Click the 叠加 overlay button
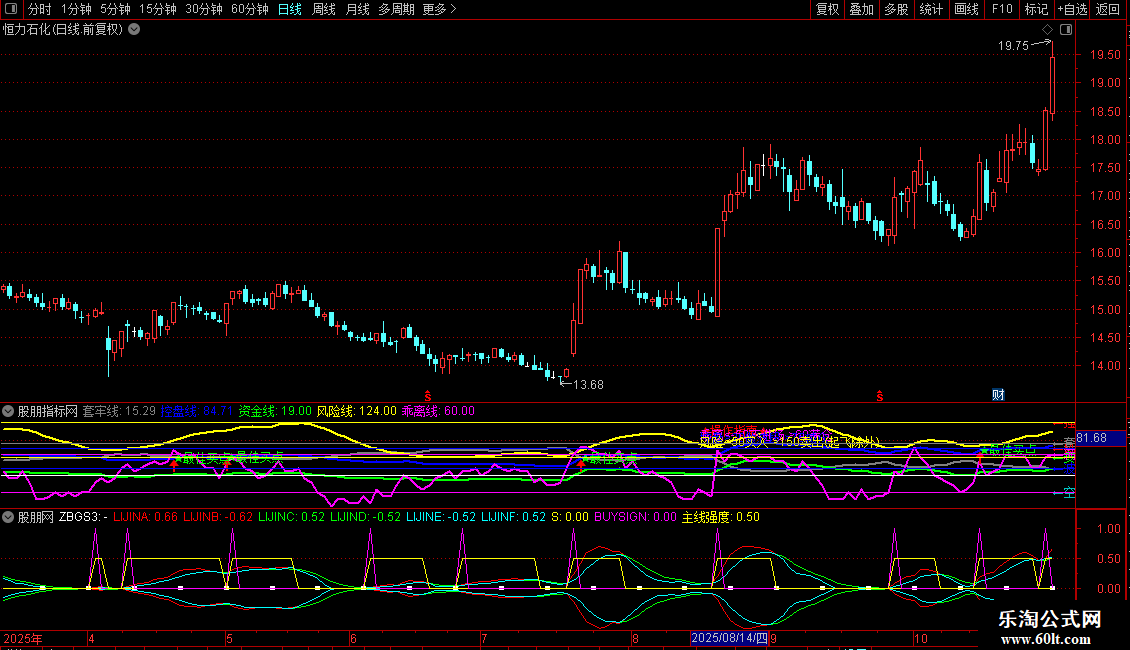 click(861, 9)
